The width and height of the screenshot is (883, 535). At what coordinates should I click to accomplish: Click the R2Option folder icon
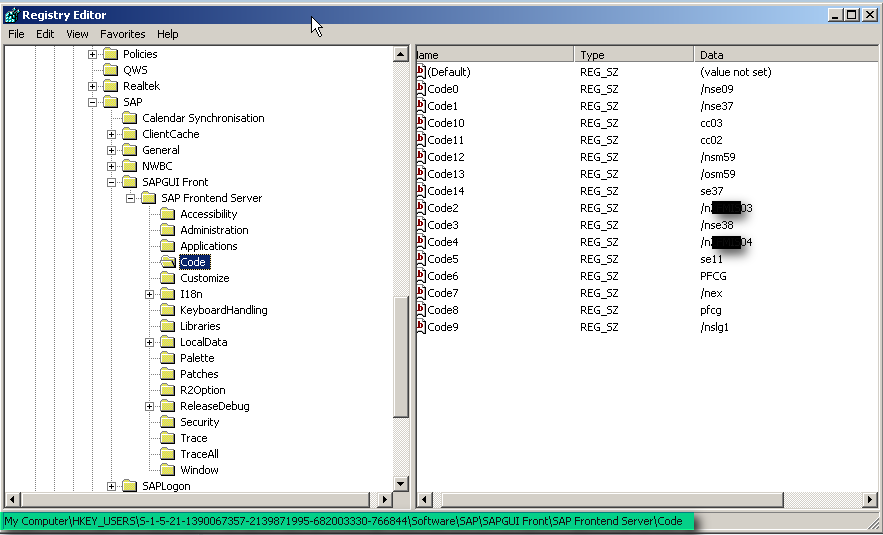coord(167,390)
